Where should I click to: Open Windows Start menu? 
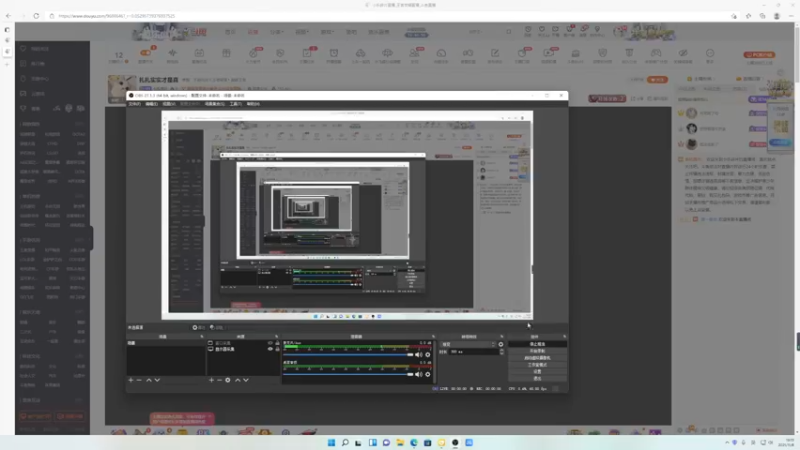[x=331, y=442]
